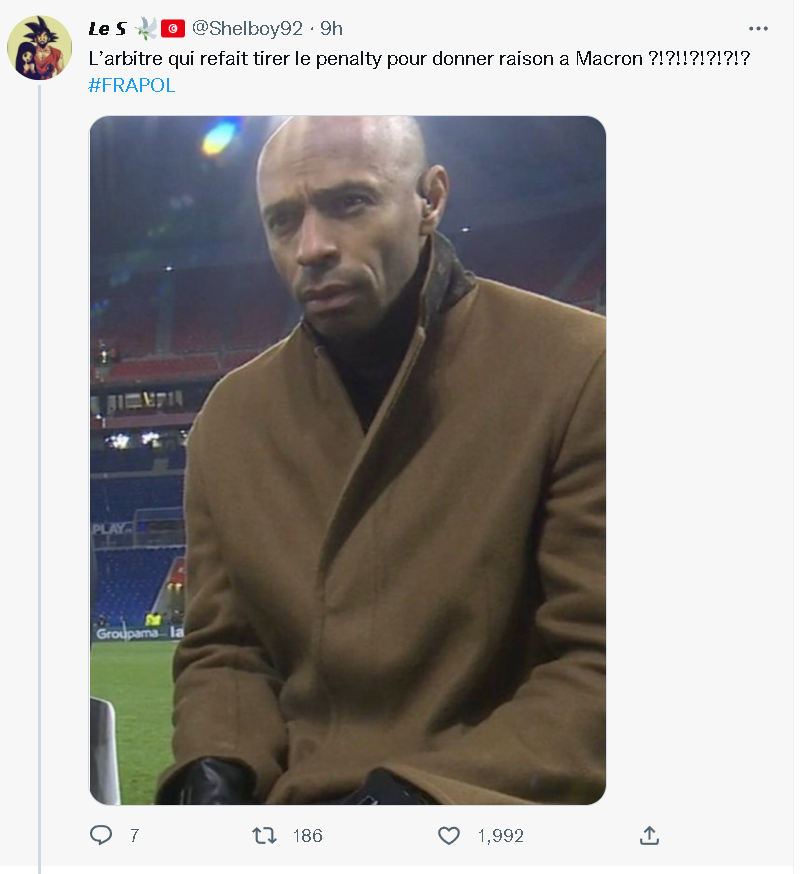Image resolution: width=803 pixels, height=874 pixels.
Task: Click the Tunisia flag emoji beside name
Action: 173,29
